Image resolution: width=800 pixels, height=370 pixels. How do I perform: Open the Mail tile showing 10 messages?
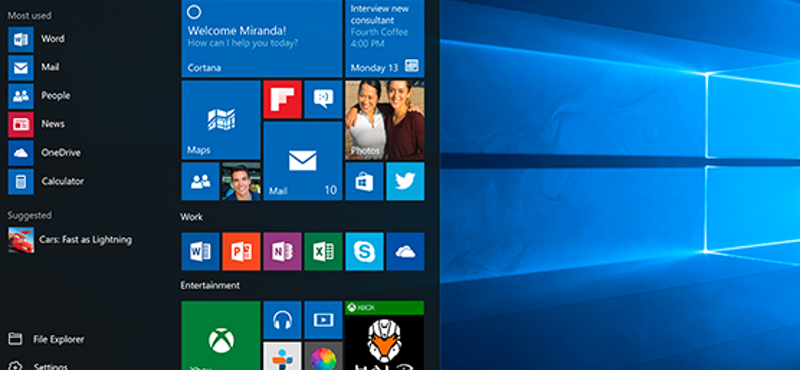303,161
